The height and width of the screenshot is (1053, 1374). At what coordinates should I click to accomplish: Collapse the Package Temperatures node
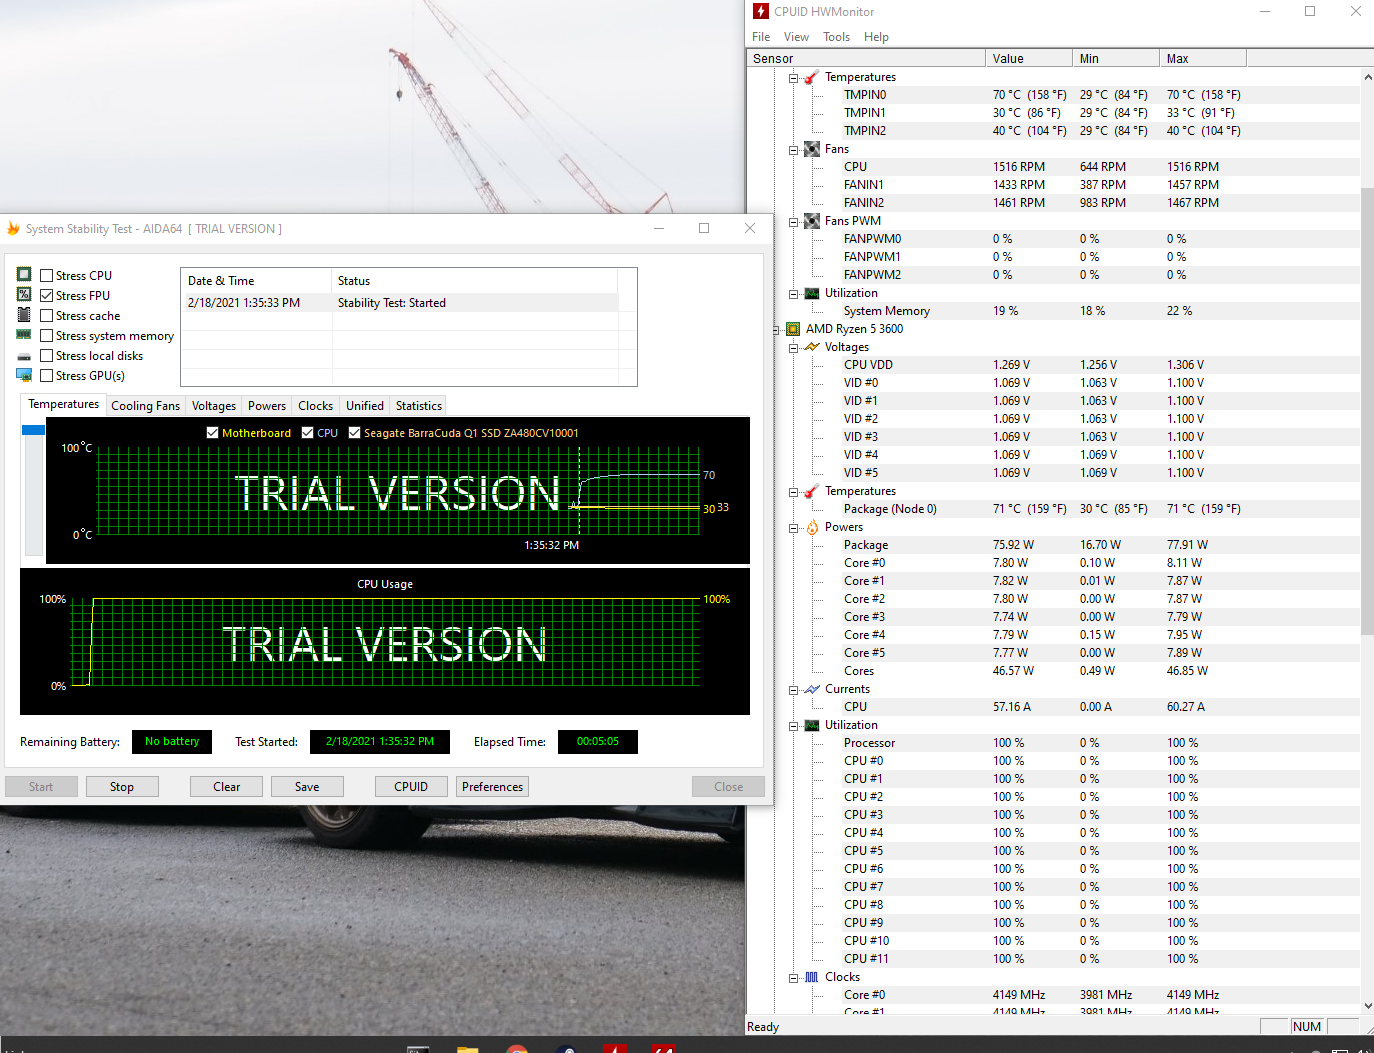[793, 491]
